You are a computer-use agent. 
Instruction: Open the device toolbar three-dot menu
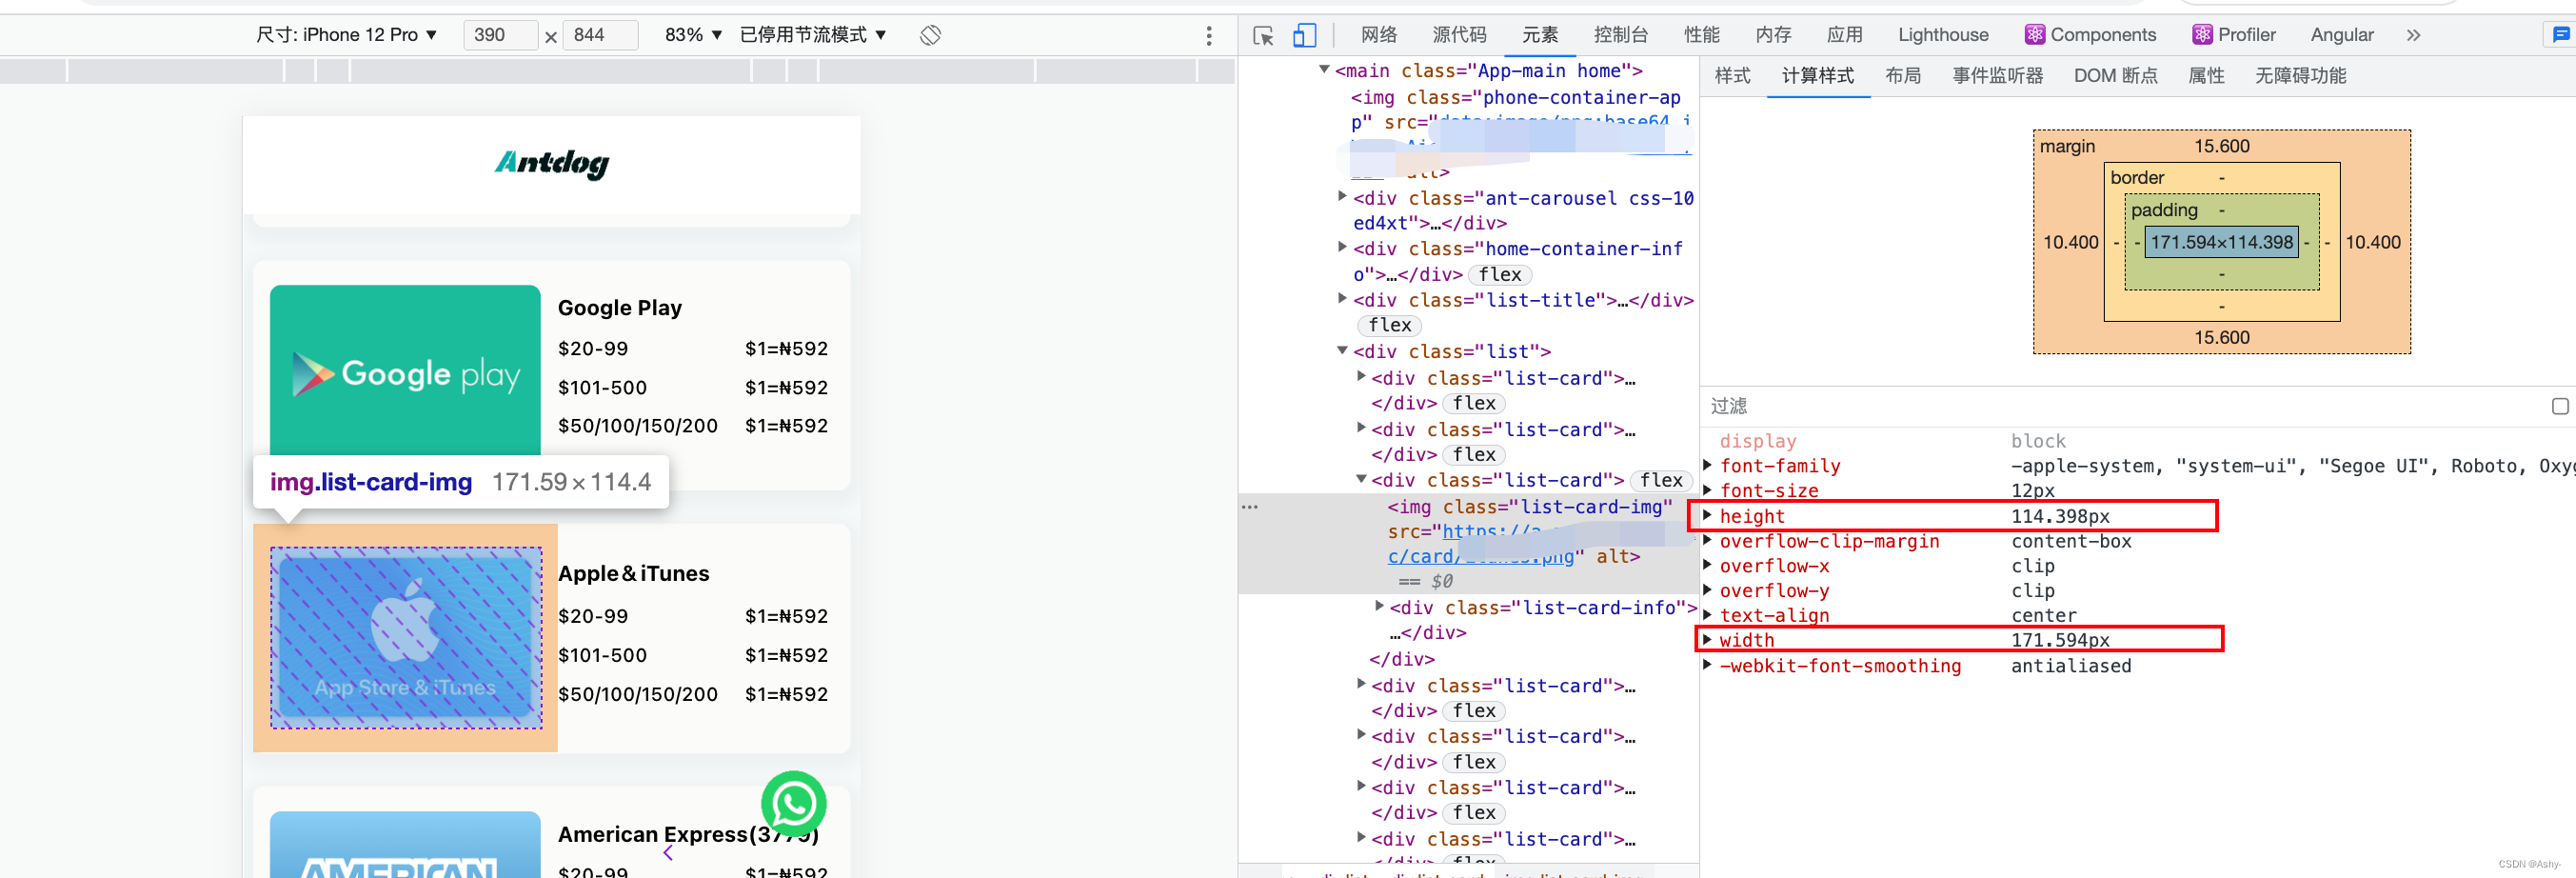pyautogui.click(x=1208, y=35)
